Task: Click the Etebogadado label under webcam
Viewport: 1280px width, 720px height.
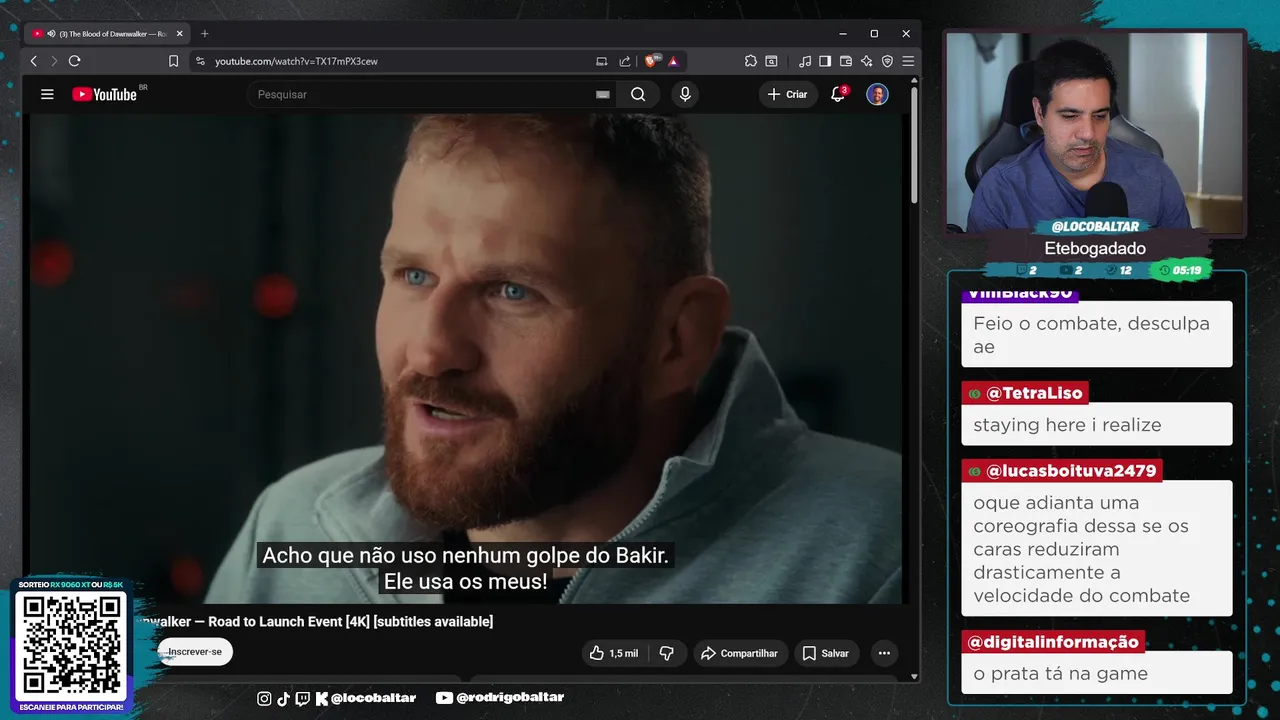Action: [1095, 249]
